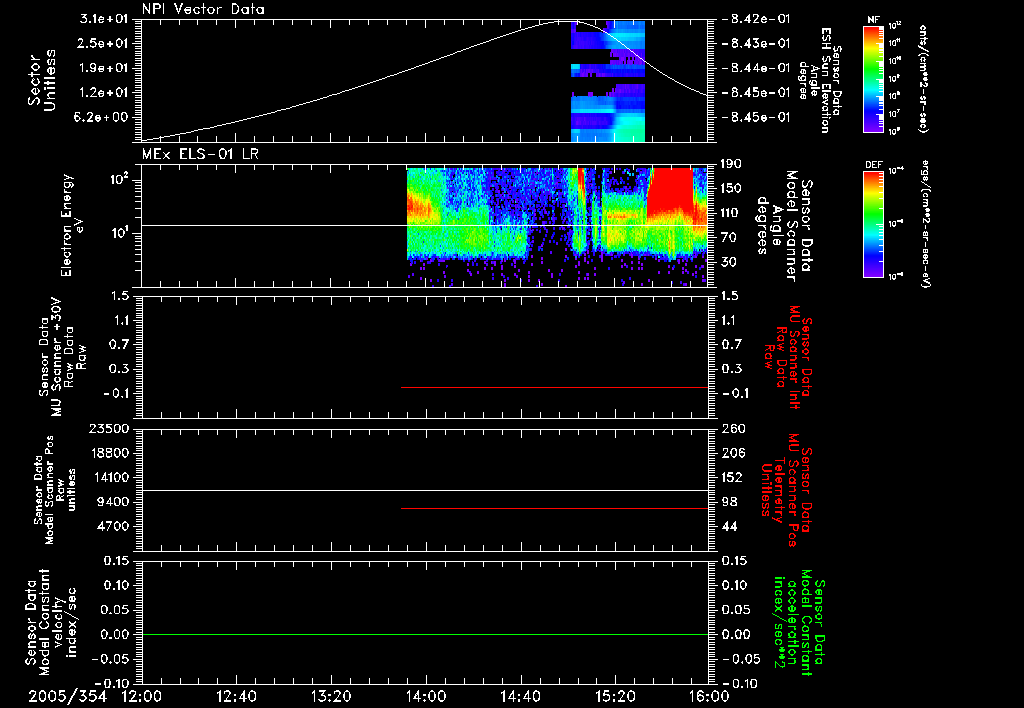Click the "260" telemetry position tick
The height and width of the screenshot is (708, 1024).
tap(733, 429)
